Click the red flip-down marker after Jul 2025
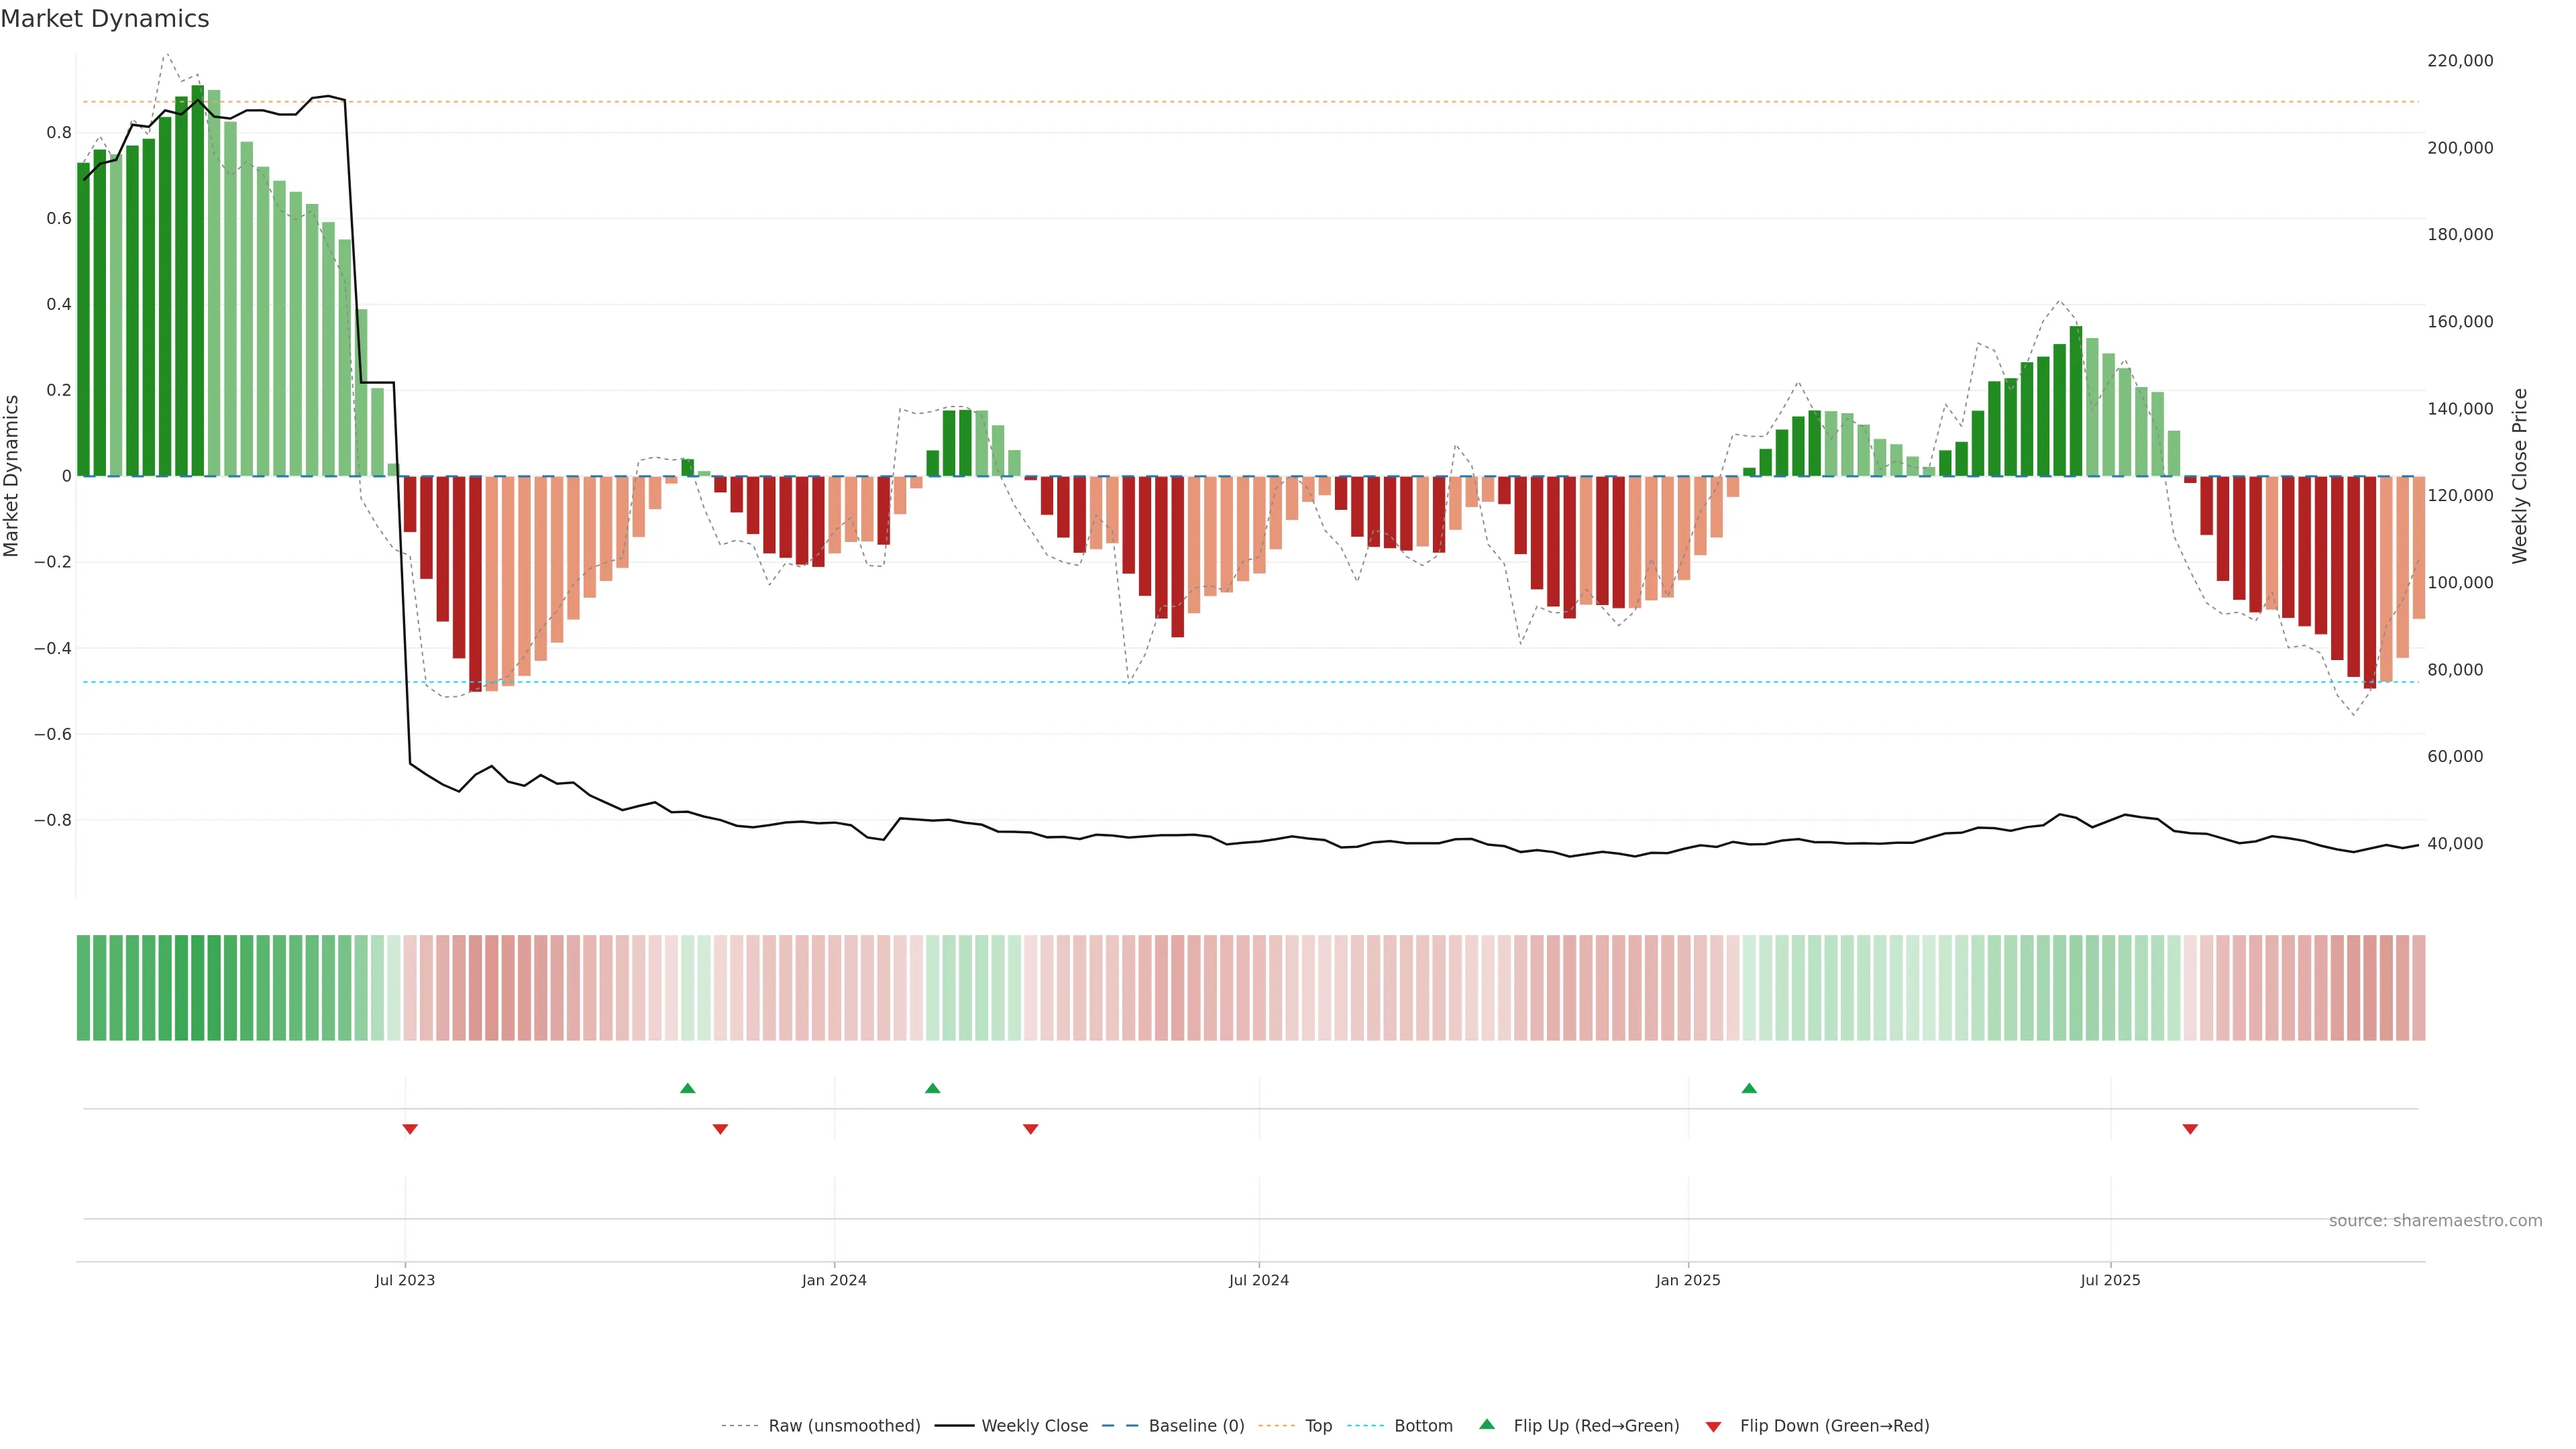Viewport: 2576px width, 1449px height. pos(2190,1129)
